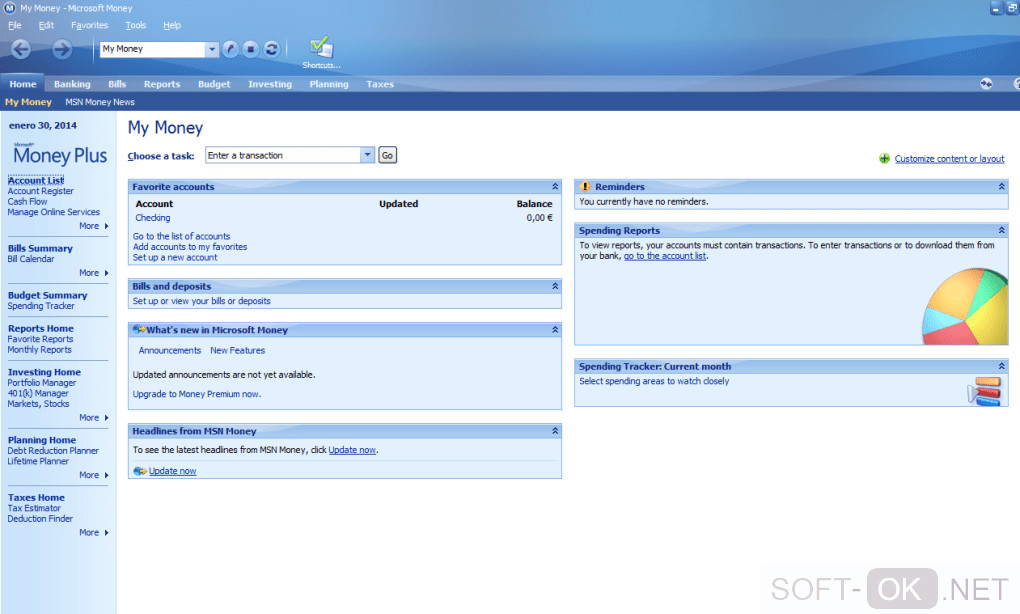Click Customize content or layout link
1020x614 pixels.
click(x=949, y=159)
